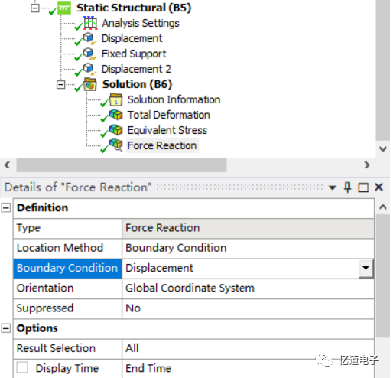Click the tree vertical scroll down arrow

[383, 149]
